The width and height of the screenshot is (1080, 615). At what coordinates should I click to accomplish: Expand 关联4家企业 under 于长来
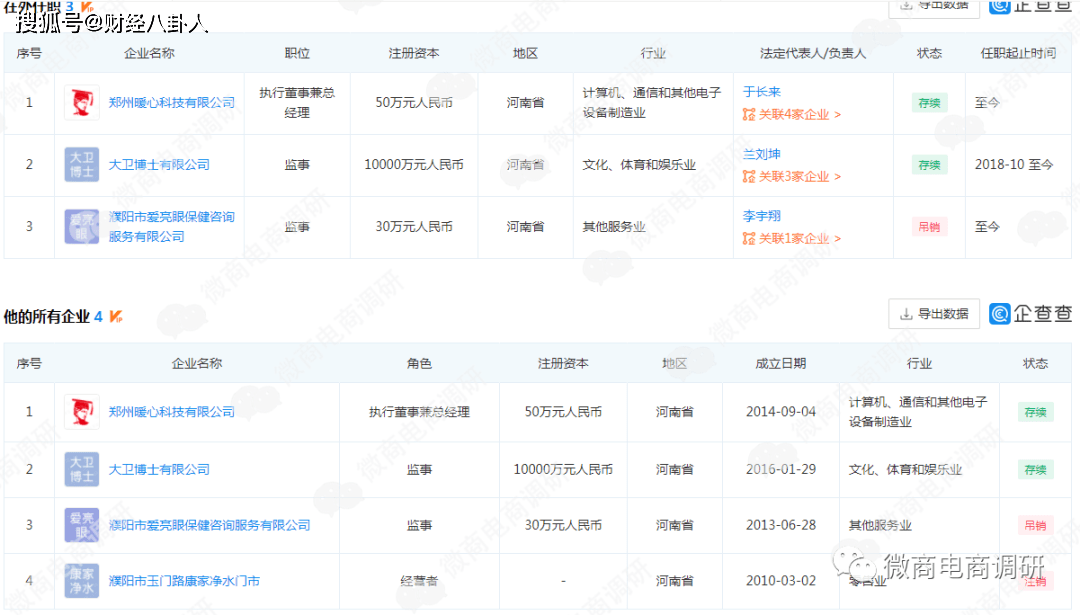[792, 115]
